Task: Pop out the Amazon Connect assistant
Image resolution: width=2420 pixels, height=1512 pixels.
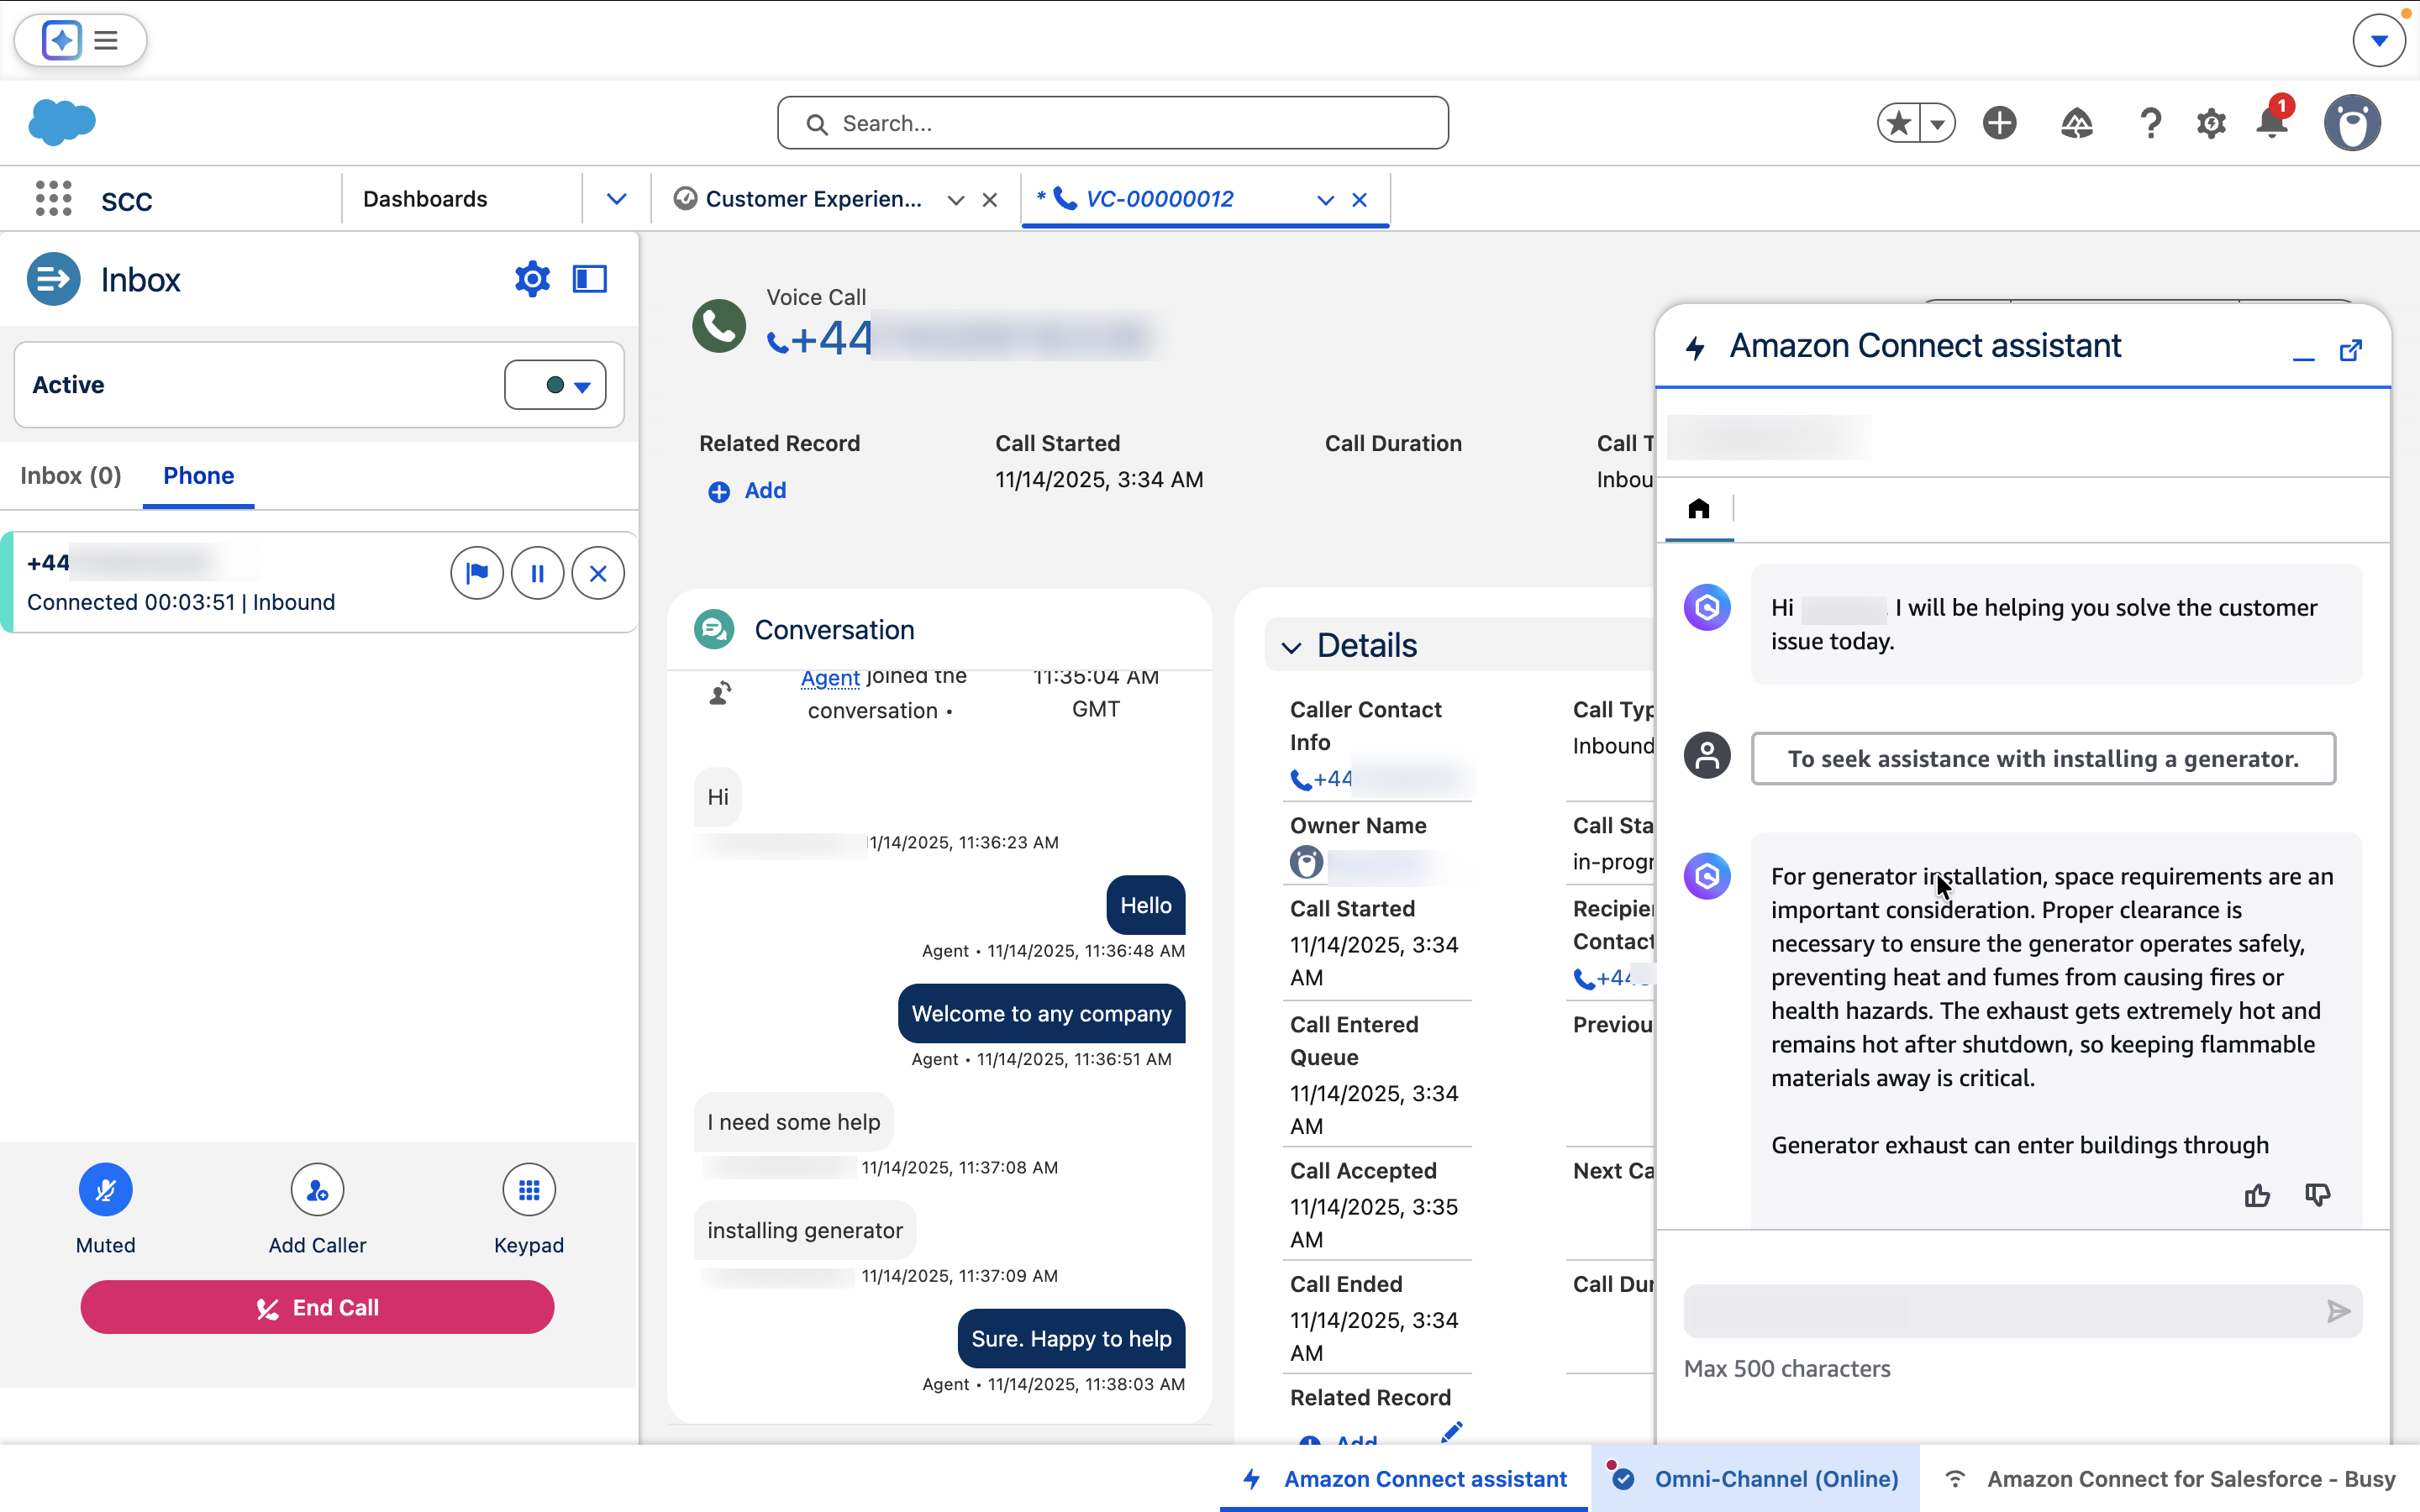Action: [x=2351, y=351]
